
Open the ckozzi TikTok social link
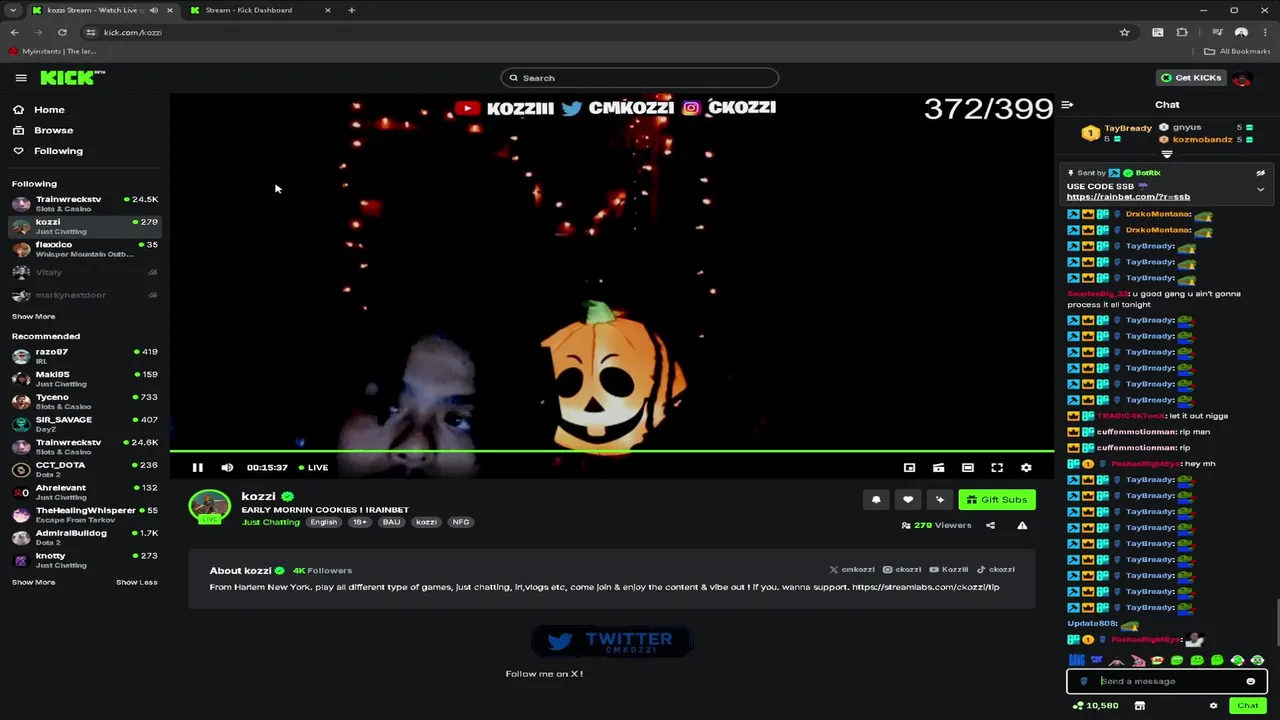[996, 570]
